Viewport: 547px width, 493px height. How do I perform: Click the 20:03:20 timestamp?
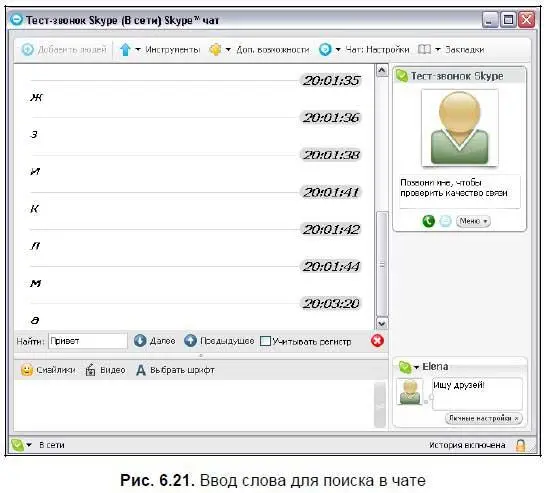tap(331, 303)
